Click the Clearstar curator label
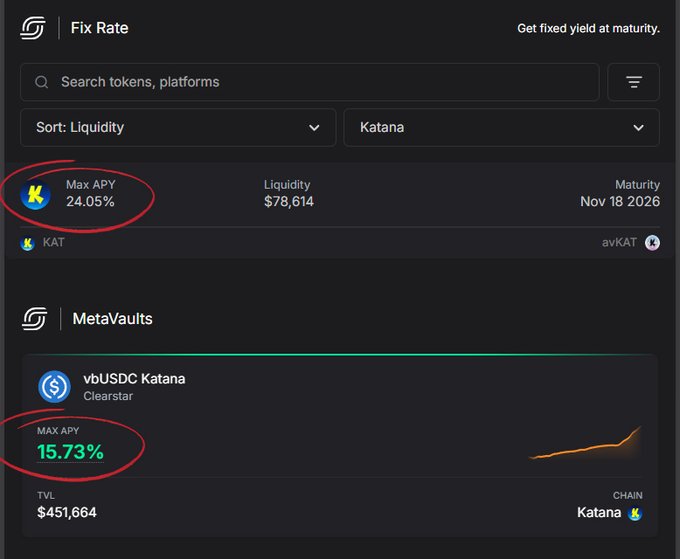The width and height of the screenshot is (680, 559). (x=108, y=396)
